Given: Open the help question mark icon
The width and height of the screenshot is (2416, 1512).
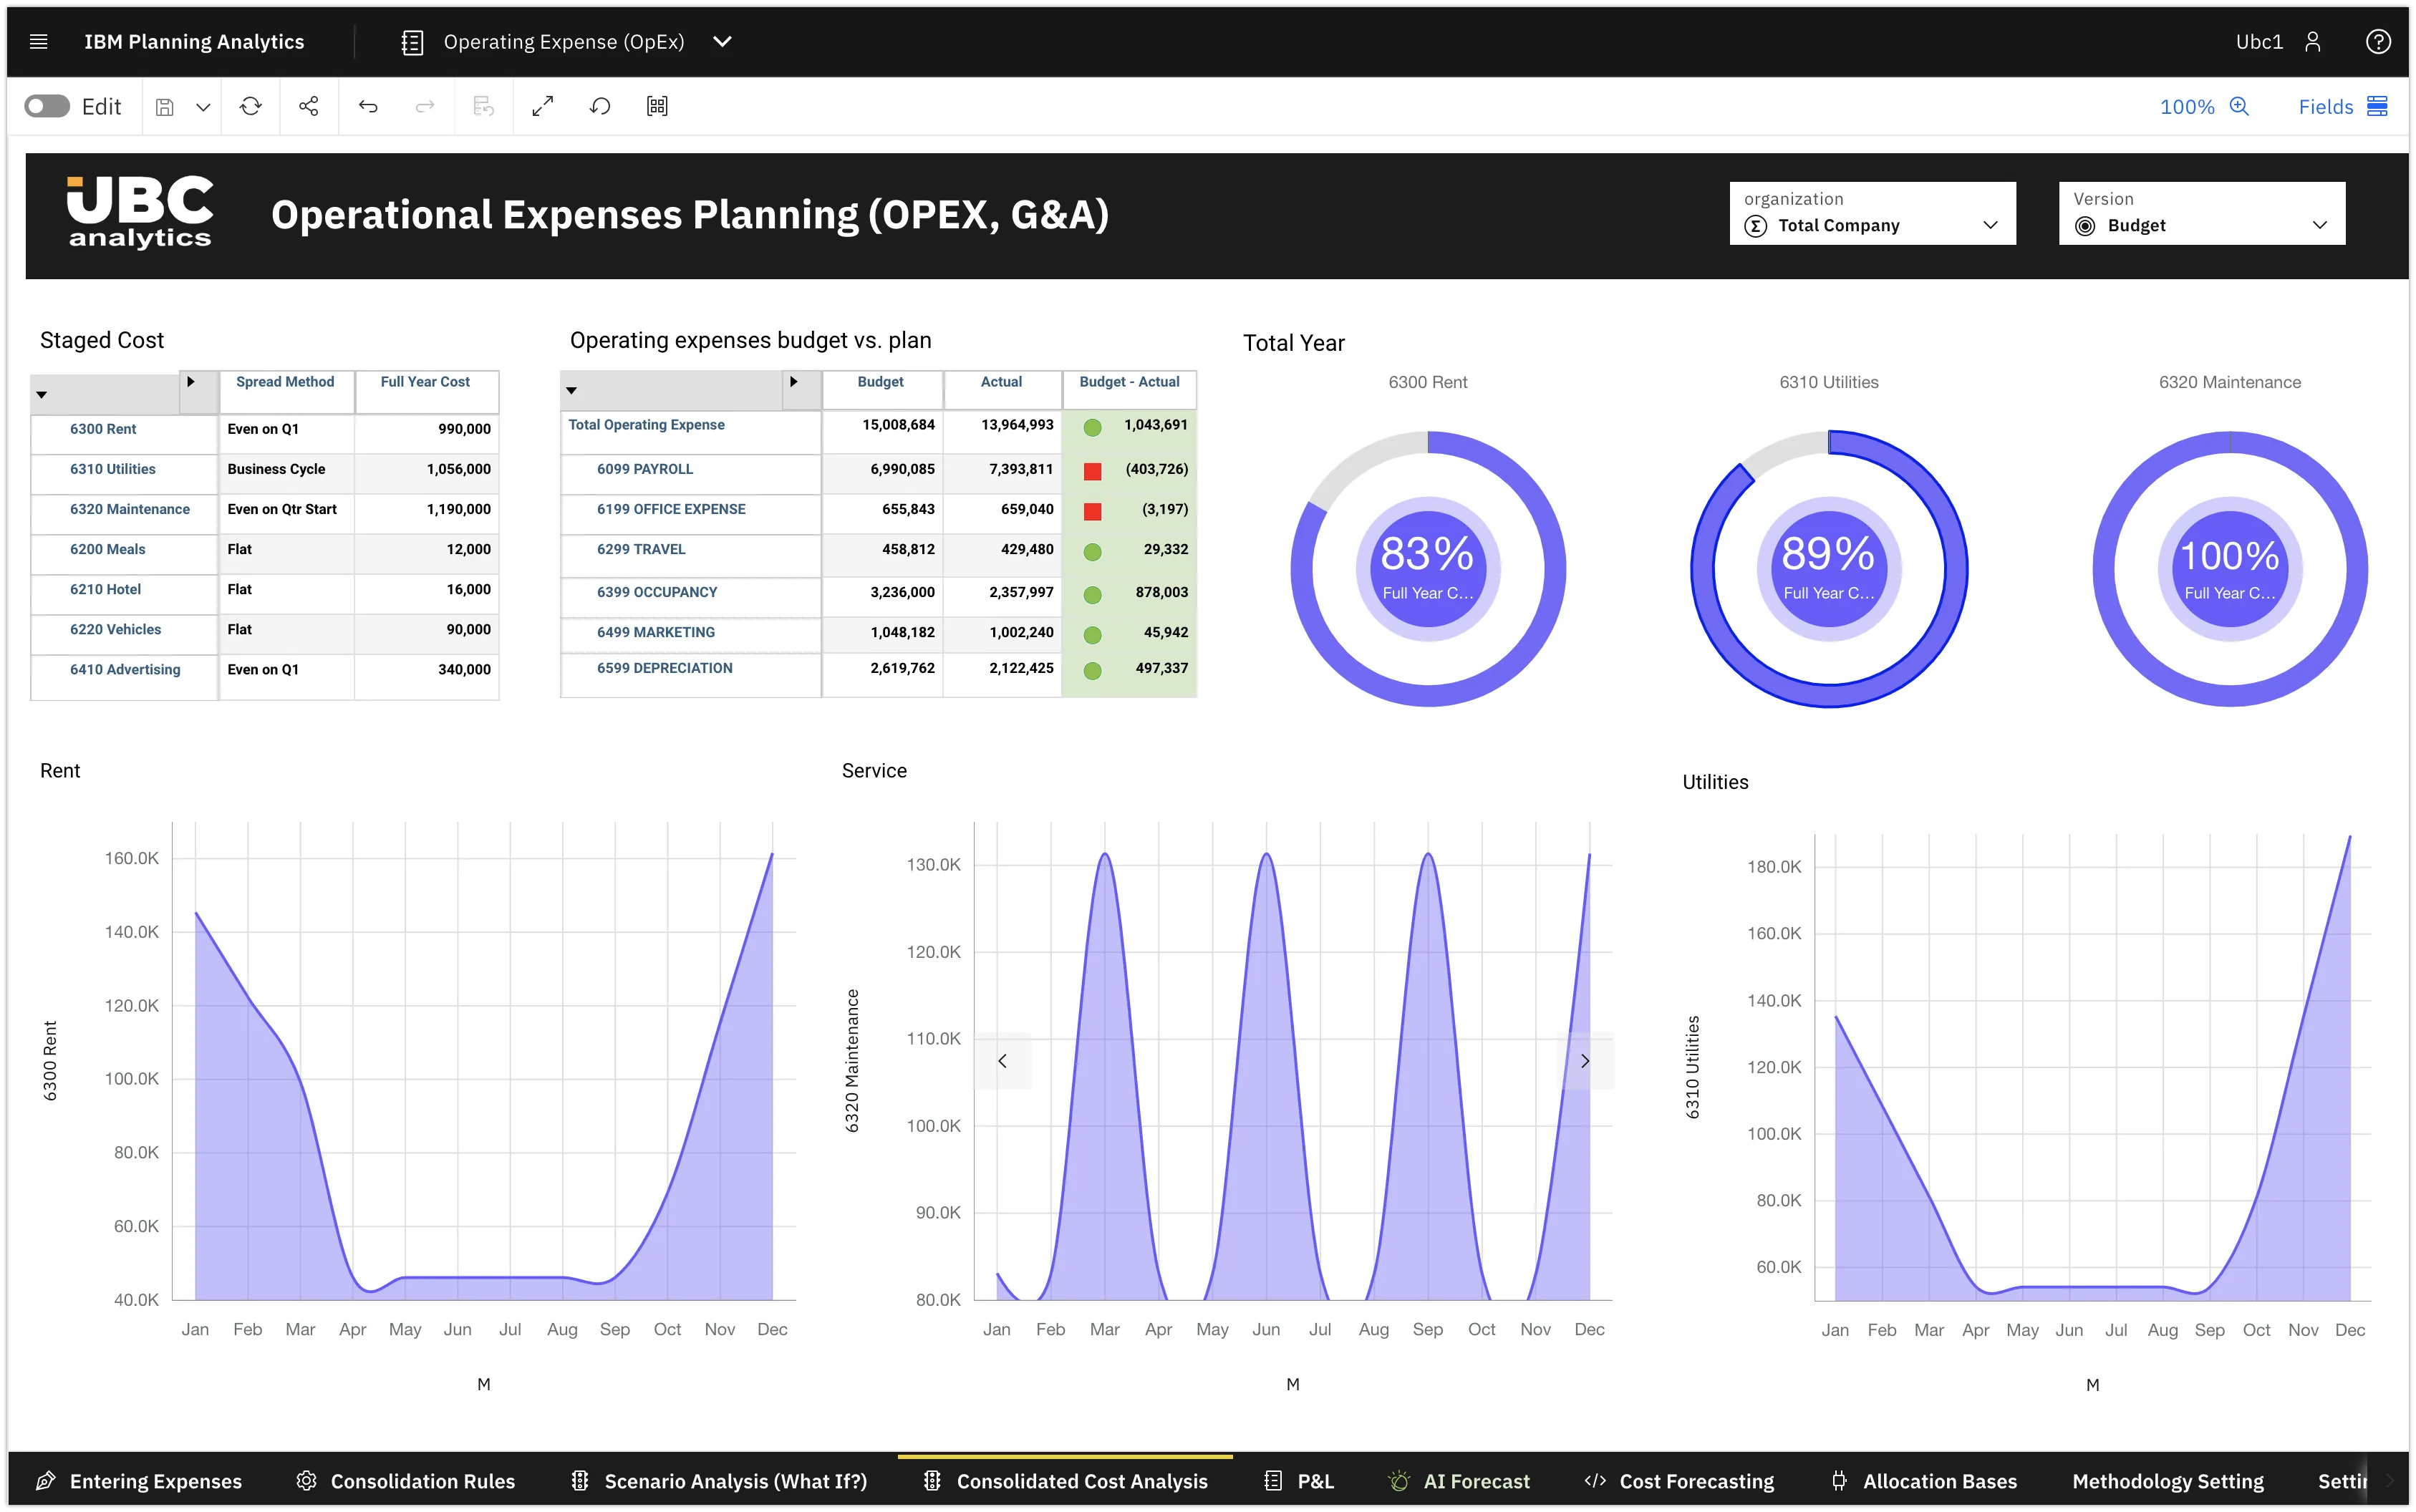Looking at the screenshot, I should [x=2378, y=41].
